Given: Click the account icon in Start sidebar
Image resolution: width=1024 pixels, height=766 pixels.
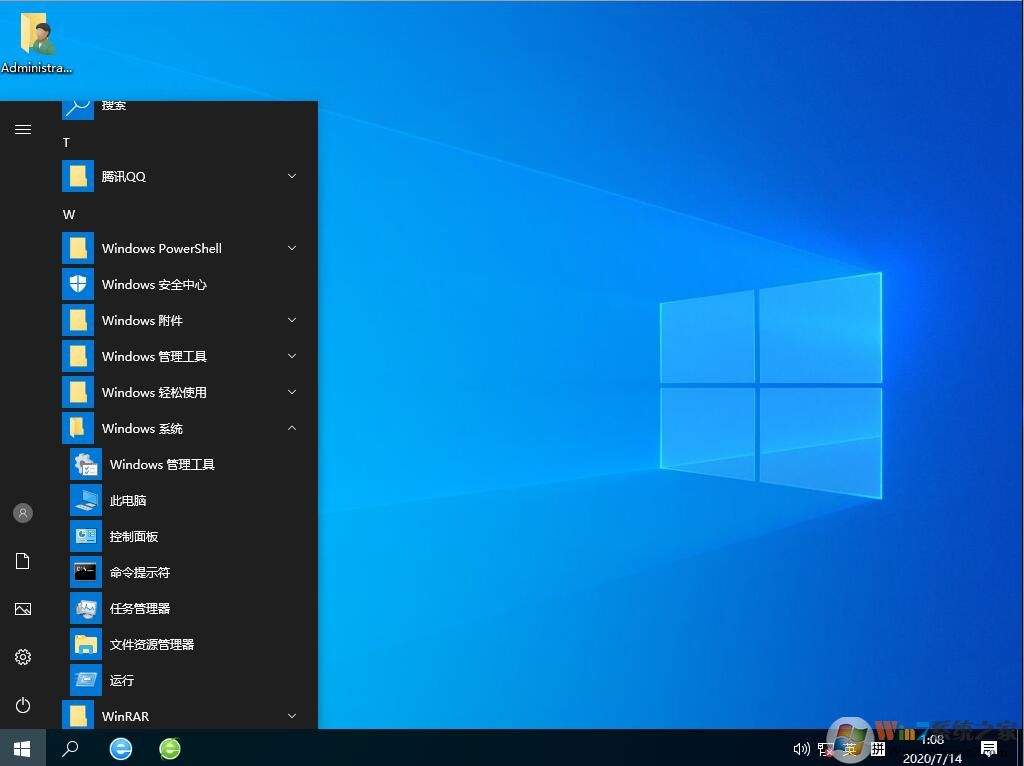Looking at the screenshot, I should click(x=22, y=513).
